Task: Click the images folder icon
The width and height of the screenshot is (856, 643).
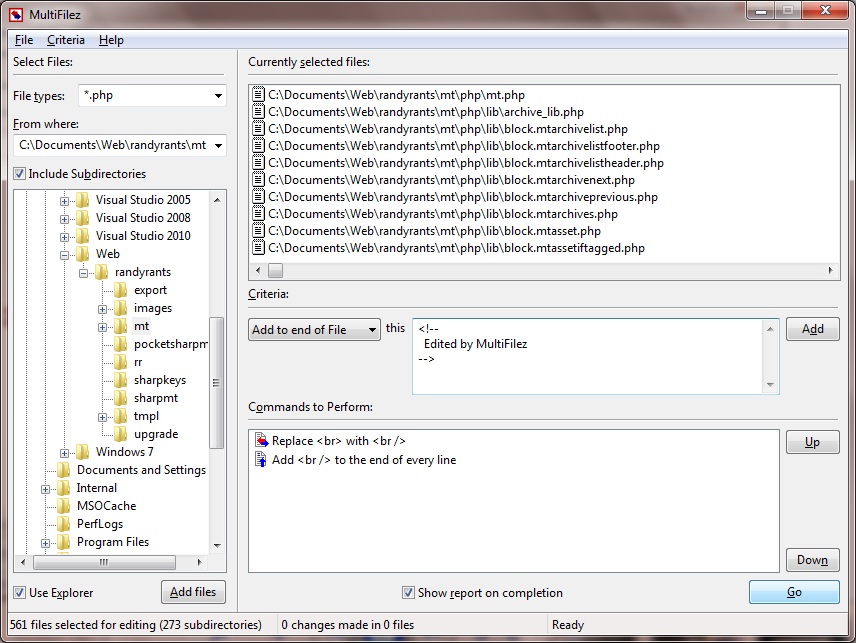Action: point(121,308)
